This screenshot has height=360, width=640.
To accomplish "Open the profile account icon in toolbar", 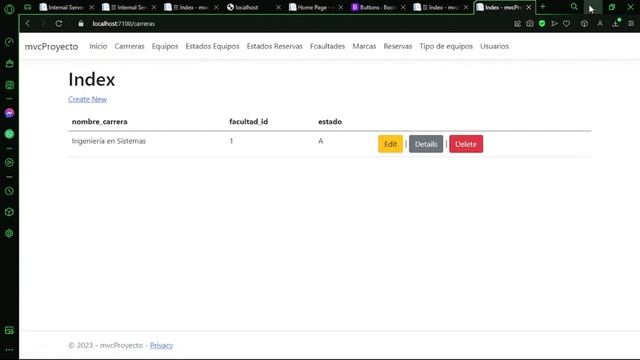I will point(600,24).
